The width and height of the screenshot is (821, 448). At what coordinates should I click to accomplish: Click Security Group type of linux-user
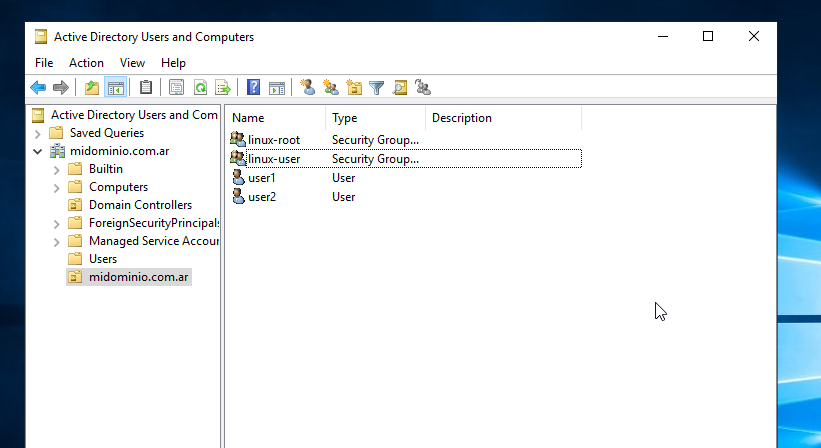(x=375, y=159)
